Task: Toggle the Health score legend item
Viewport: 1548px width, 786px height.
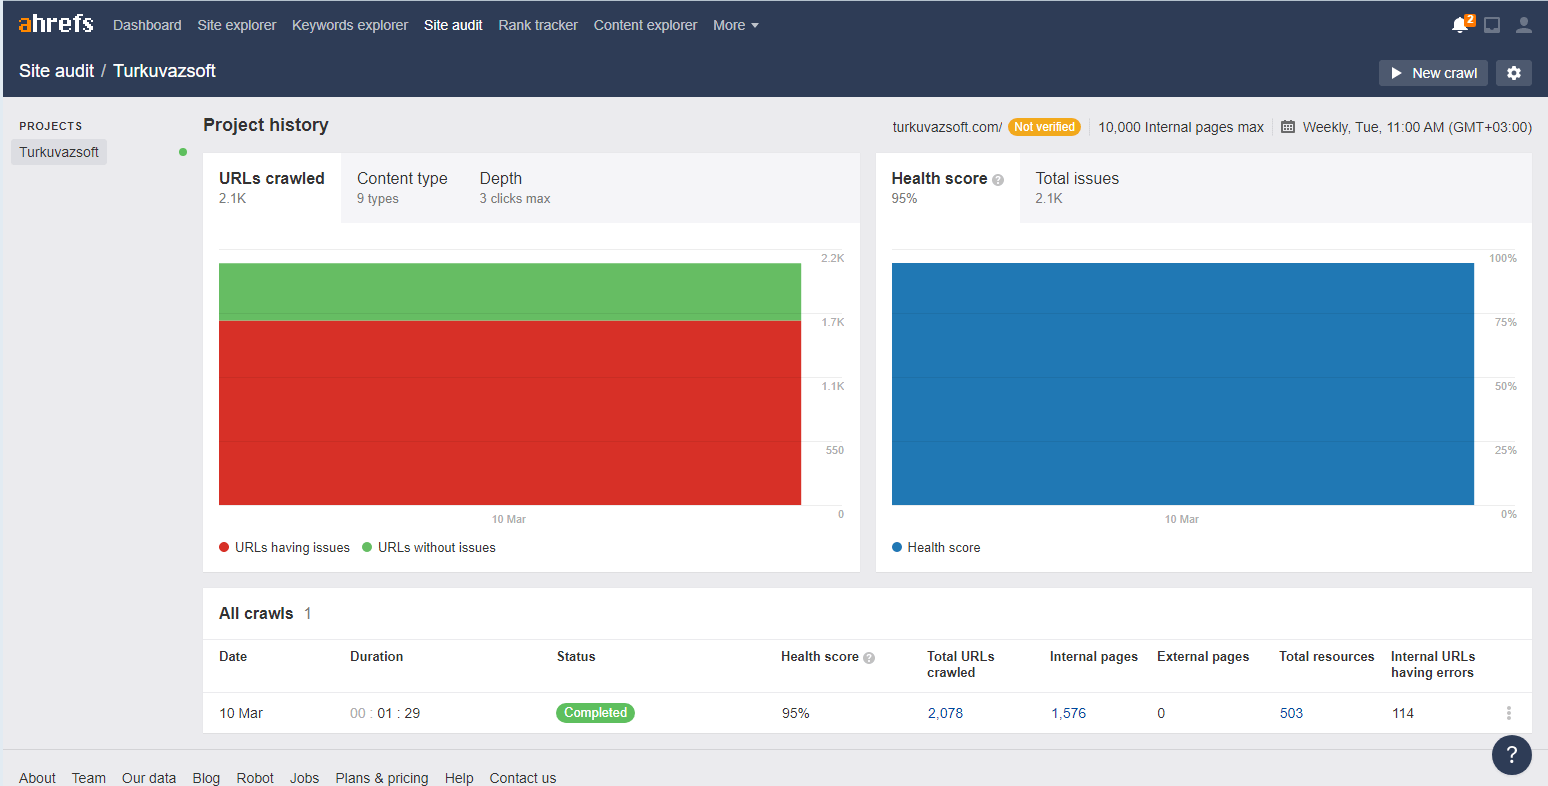Action: tap(936, 547)
